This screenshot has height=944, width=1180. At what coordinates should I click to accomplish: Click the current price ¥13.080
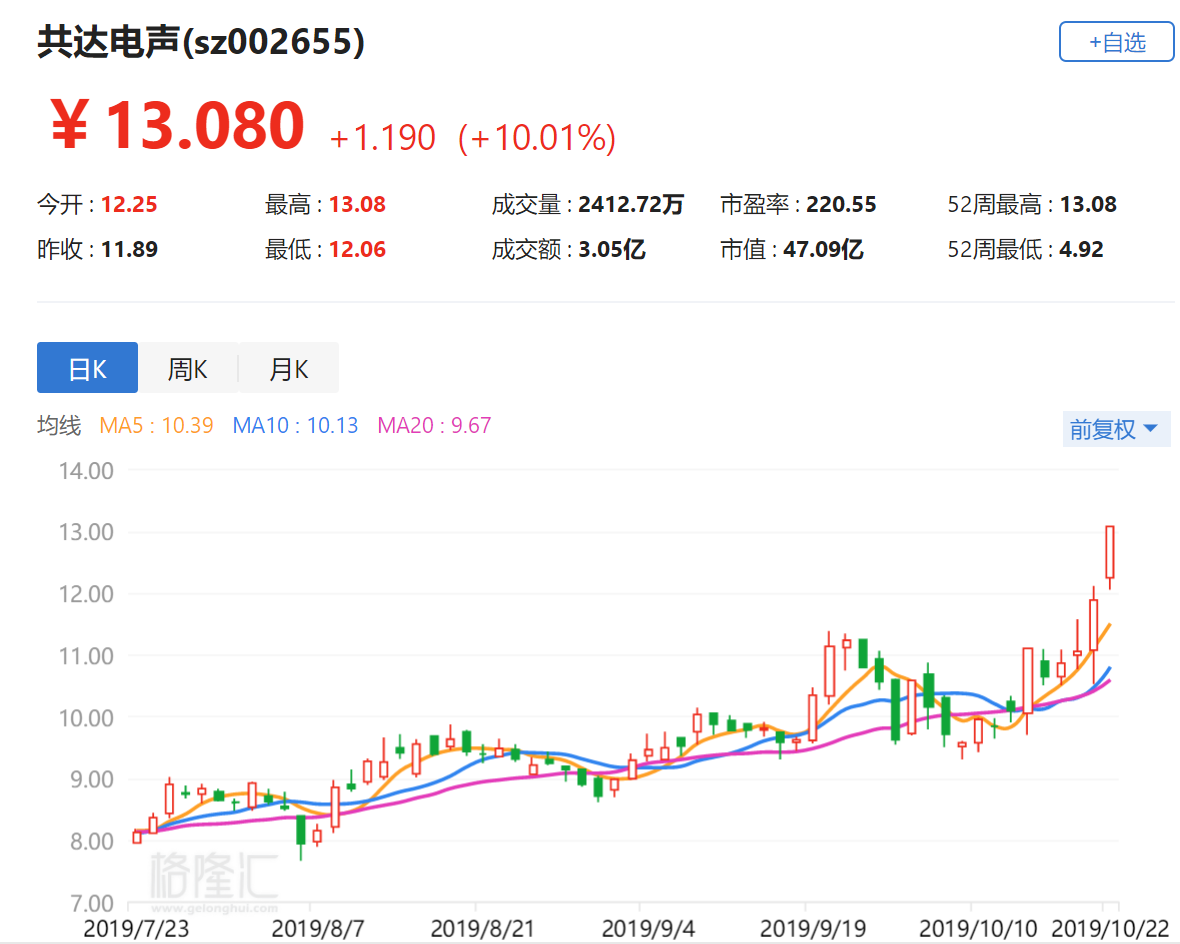pos(178,125)
